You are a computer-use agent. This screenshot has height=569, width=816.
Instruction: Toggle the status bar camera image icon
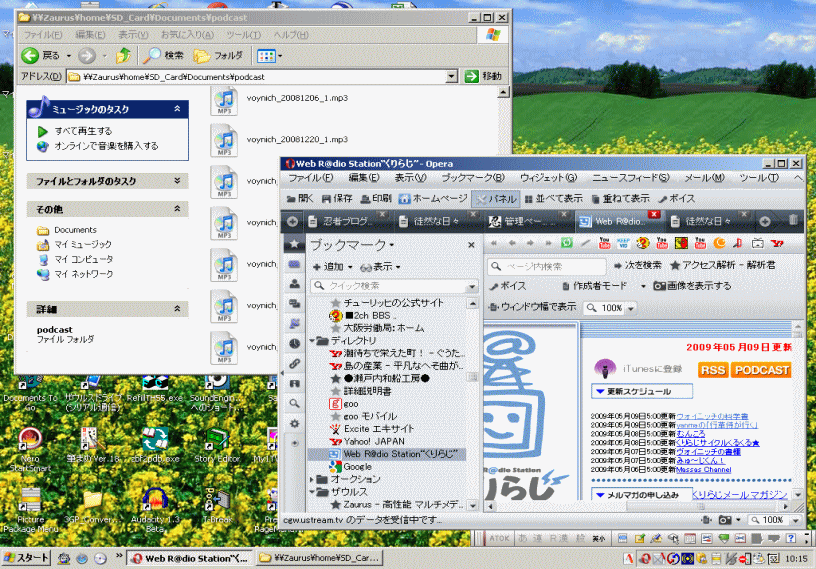click(724, 520)
